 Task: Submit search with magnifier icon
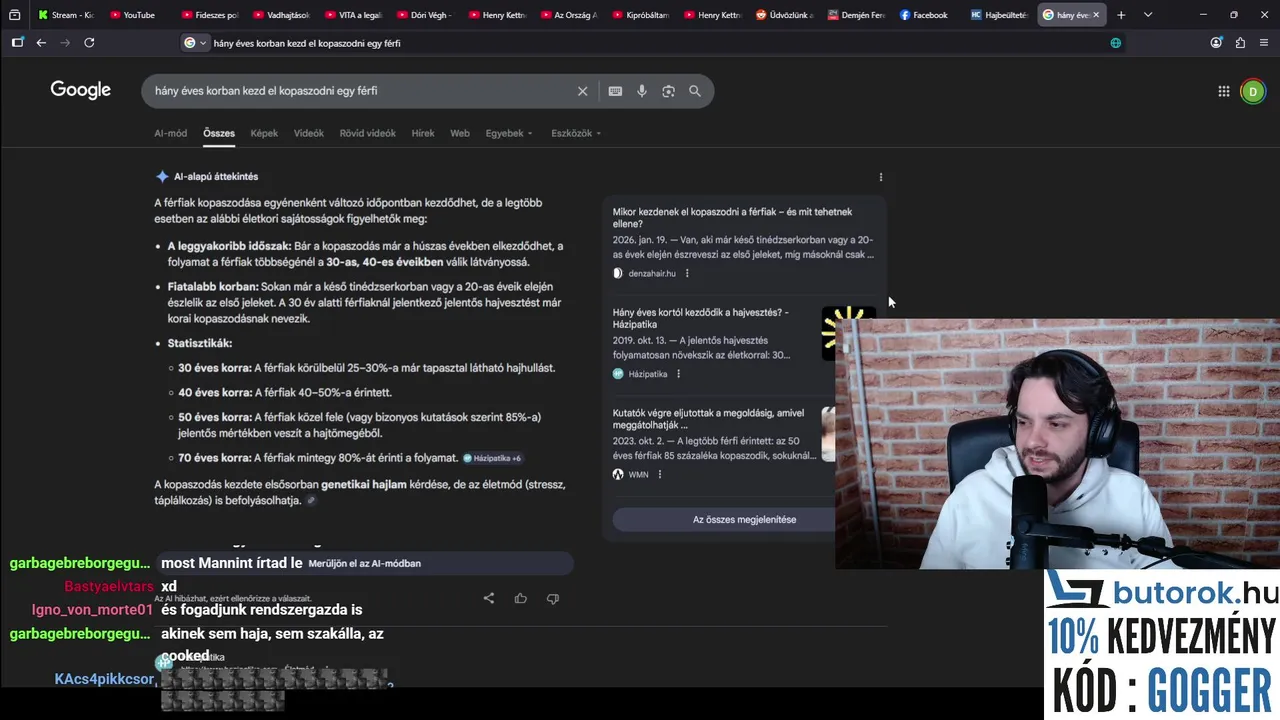[695, 91]
